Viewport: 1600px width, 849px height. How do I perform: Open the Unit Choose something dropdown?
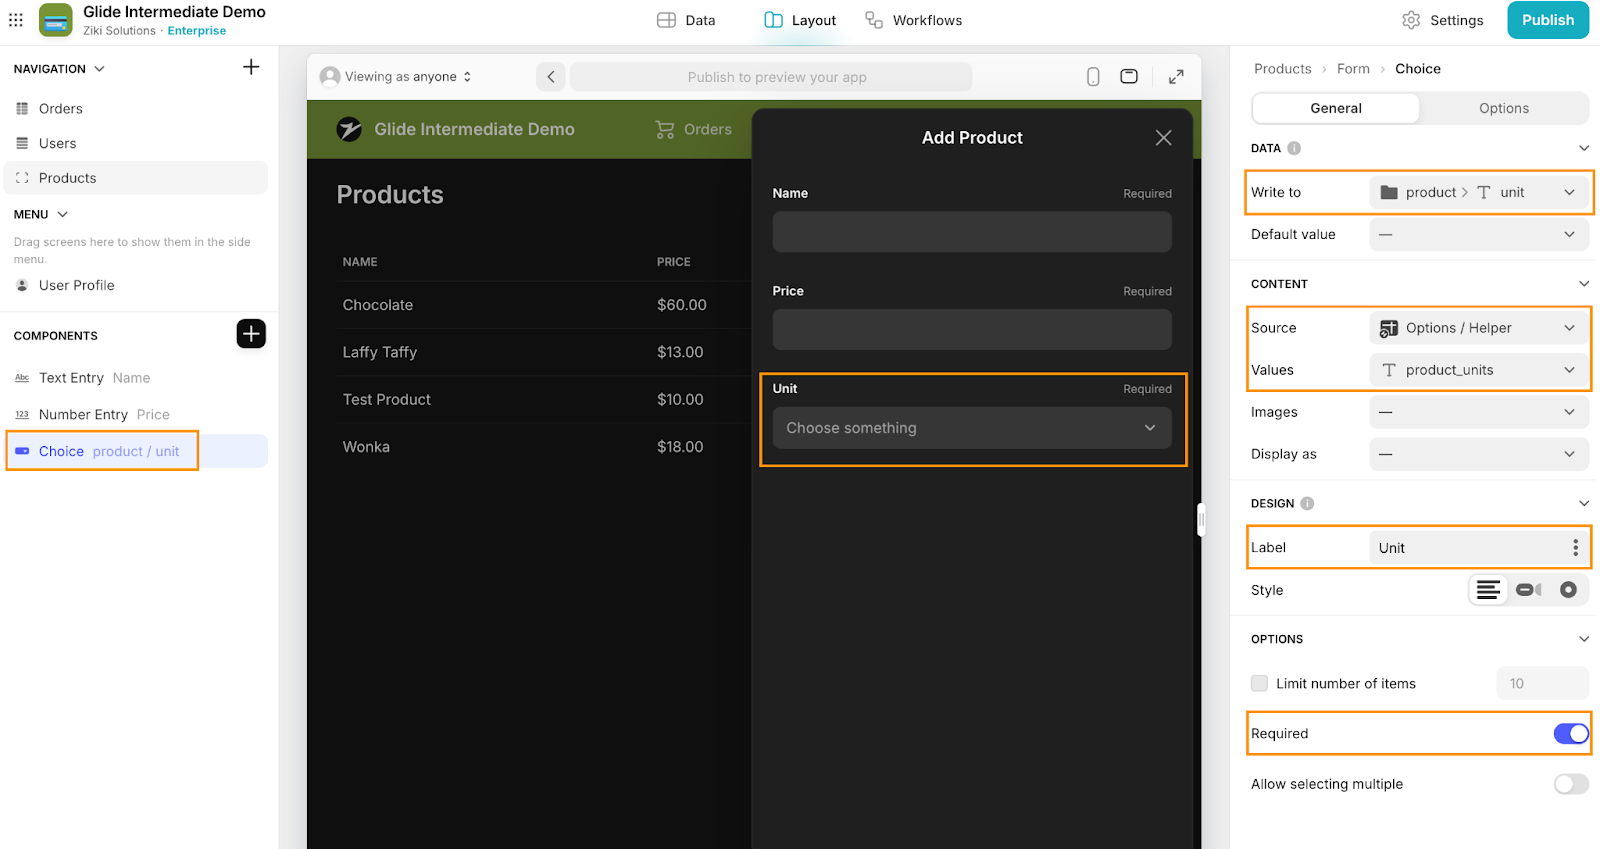(x=972, y=428)
